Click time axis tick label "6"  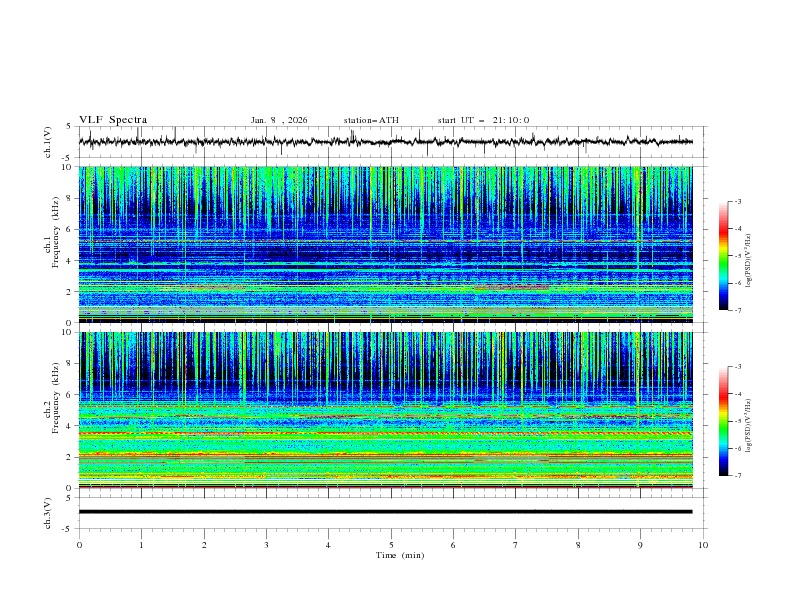[x=453, y=545]
